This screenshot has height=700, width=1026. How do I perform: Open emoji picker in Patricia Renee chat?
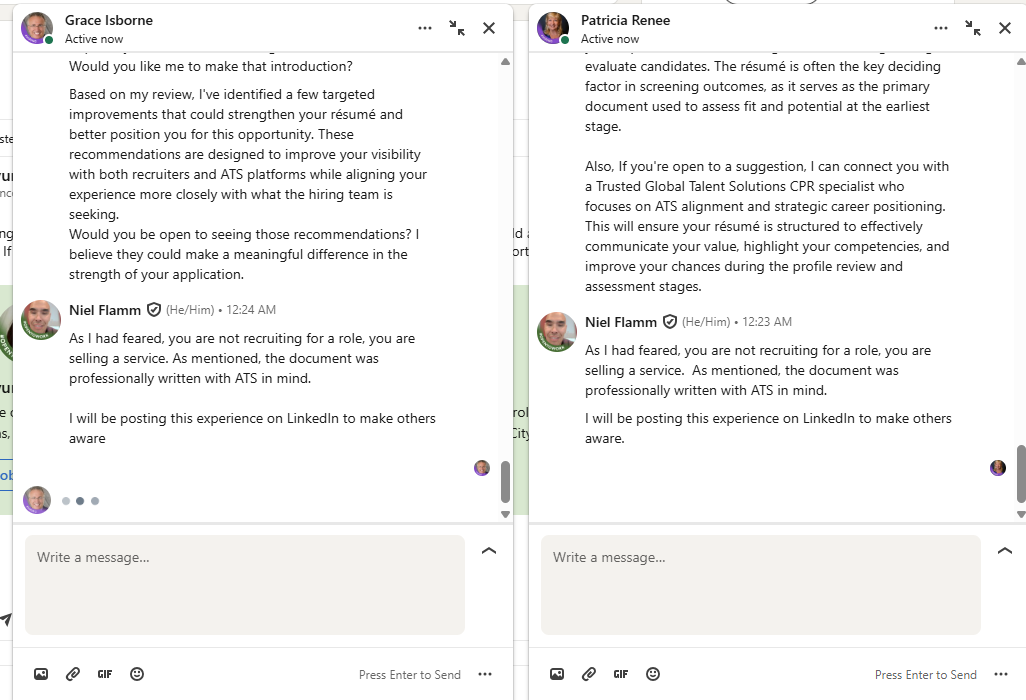coord(653,674)
